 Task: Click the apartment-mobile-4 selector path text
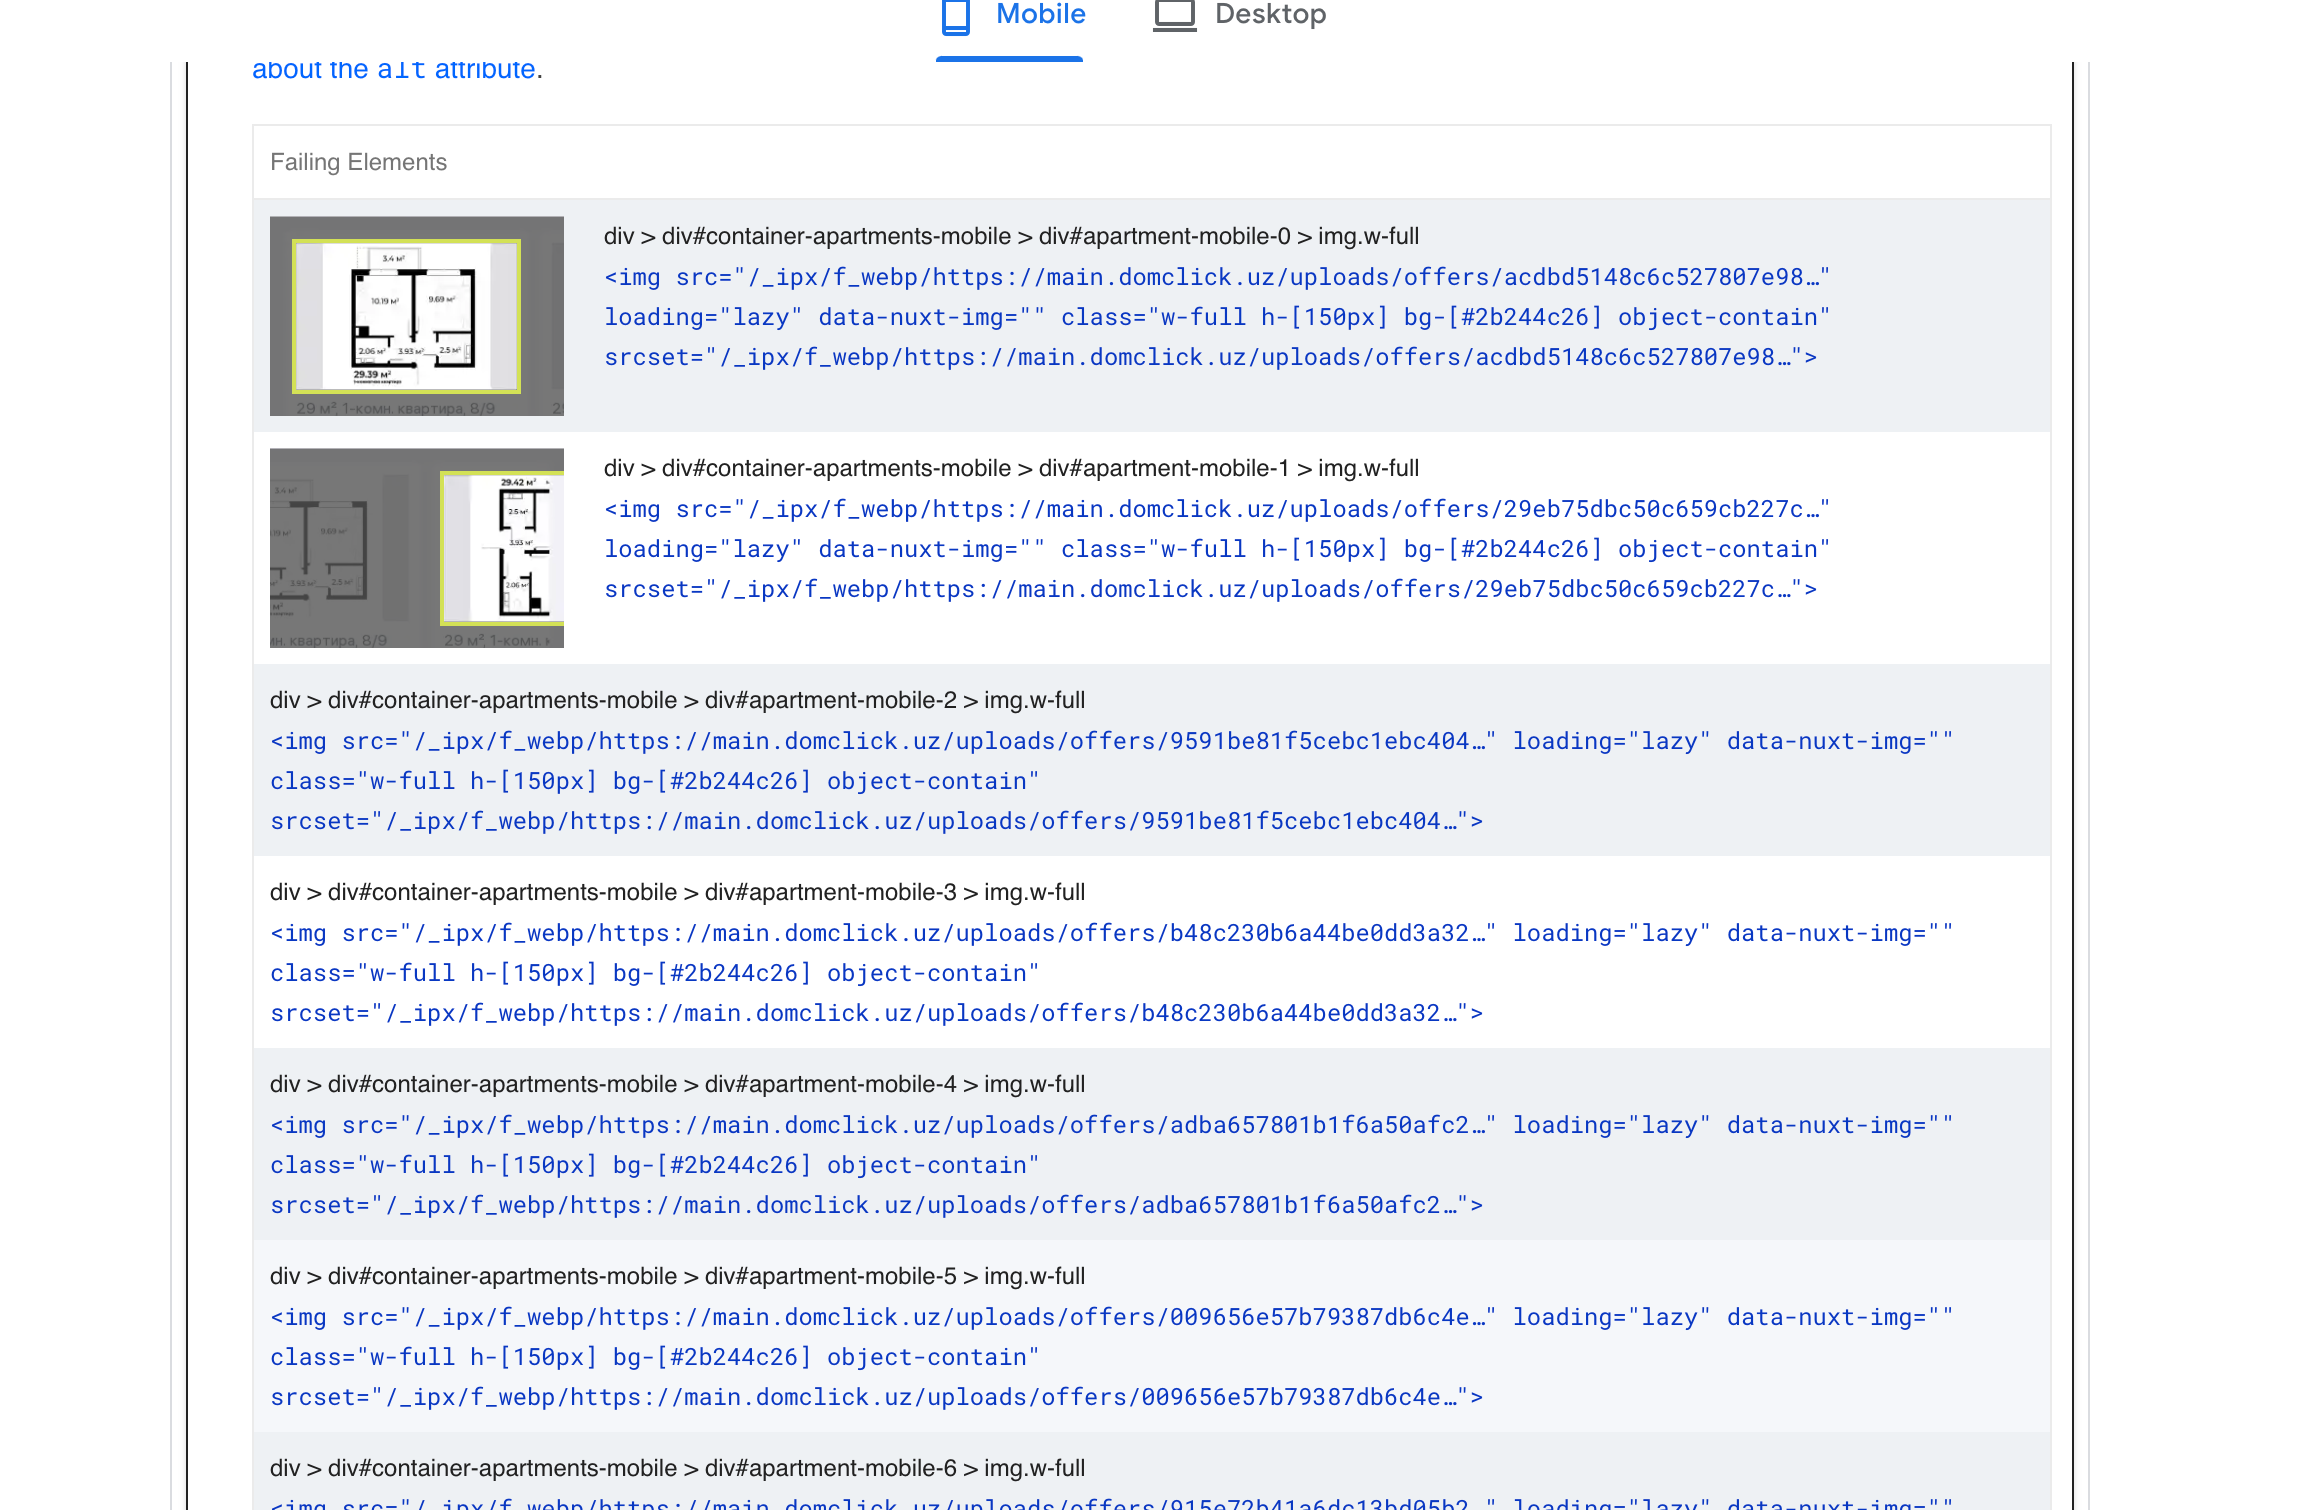point(677,1084)
